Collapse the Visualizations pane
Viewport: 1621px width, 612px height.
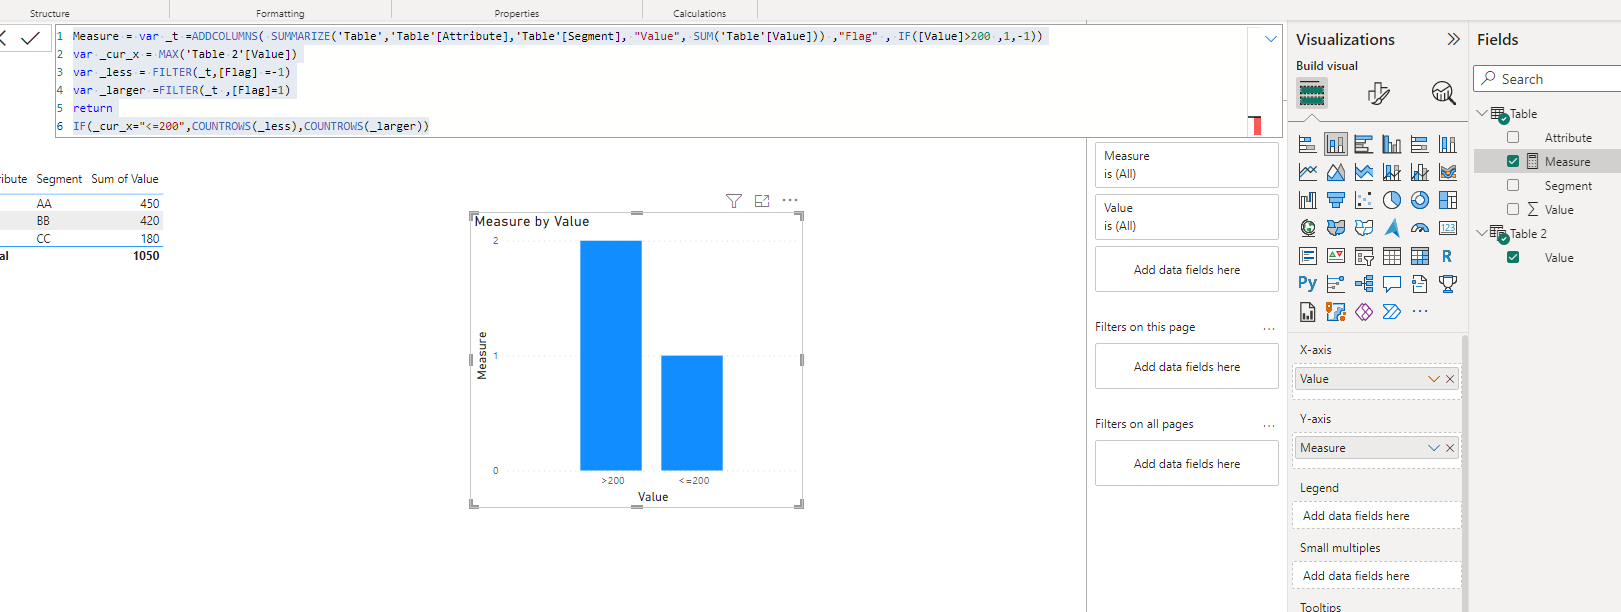(1453, 39)
